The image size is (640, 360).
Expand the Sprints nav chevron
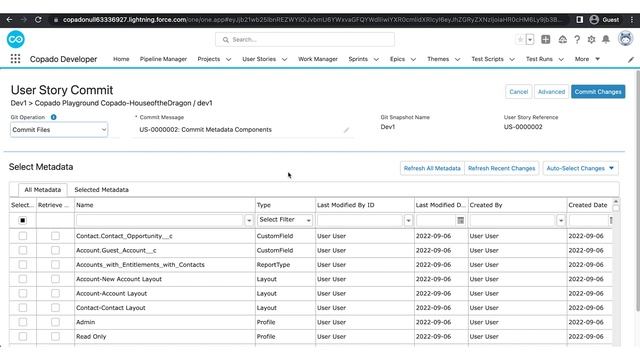click(x=376, y=59)
